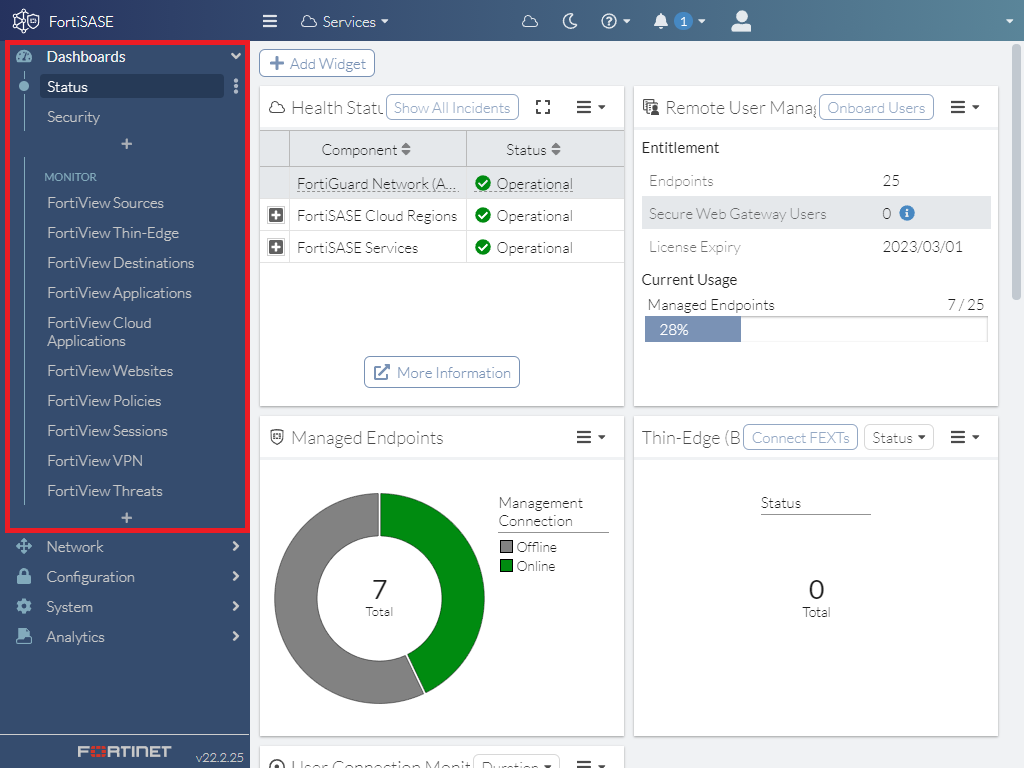
Task: Expand the FortiSASE Services row
Action: pos(276,247)
